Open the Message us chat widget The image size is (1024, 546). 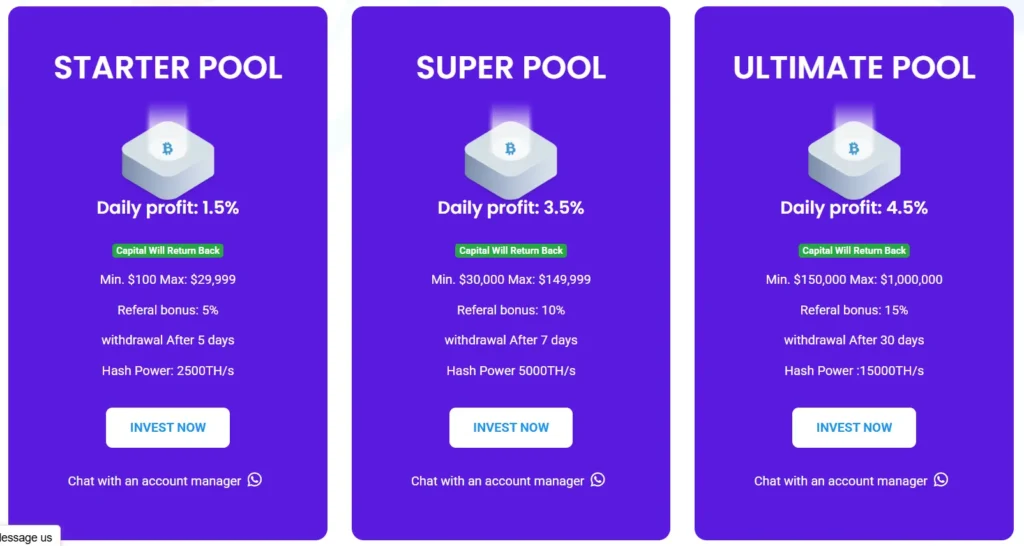[x=27, y=537]
